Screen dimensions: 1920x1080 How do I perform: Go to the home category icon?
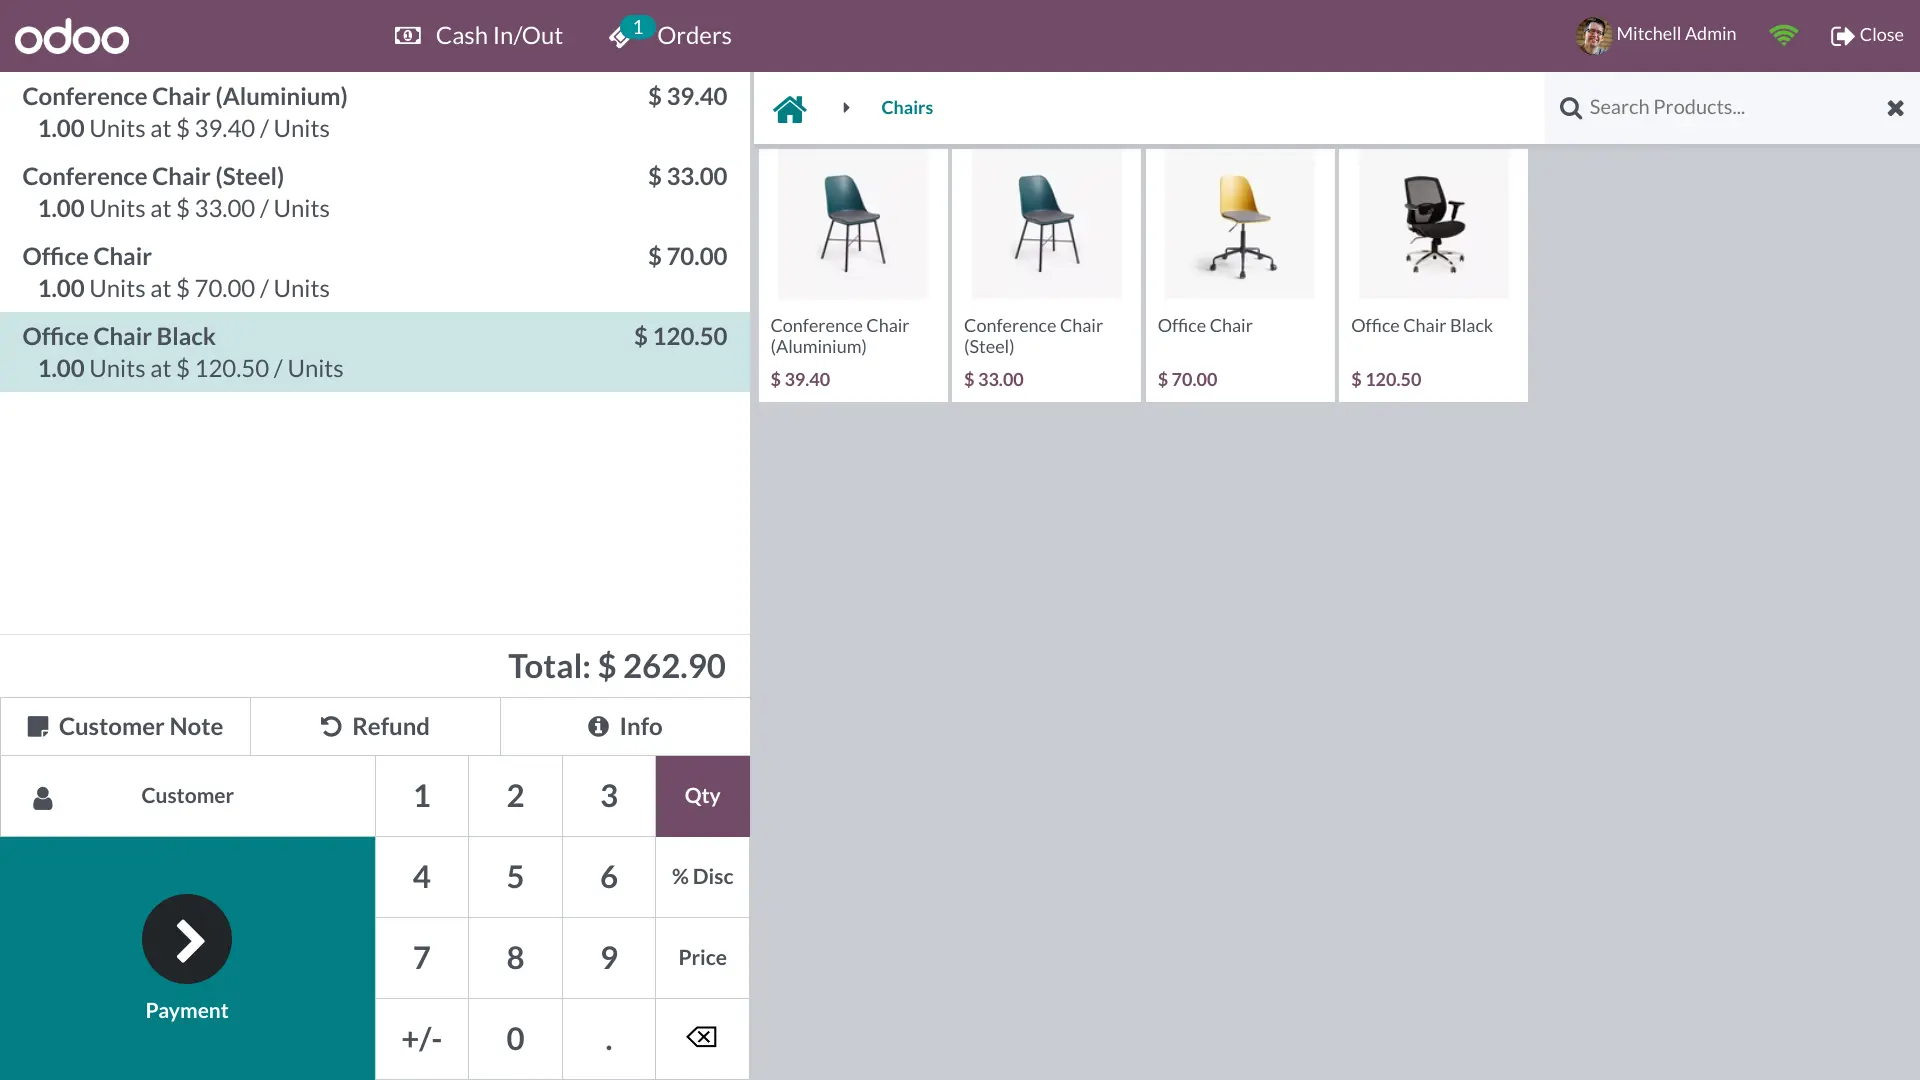(x=789, y=108)
